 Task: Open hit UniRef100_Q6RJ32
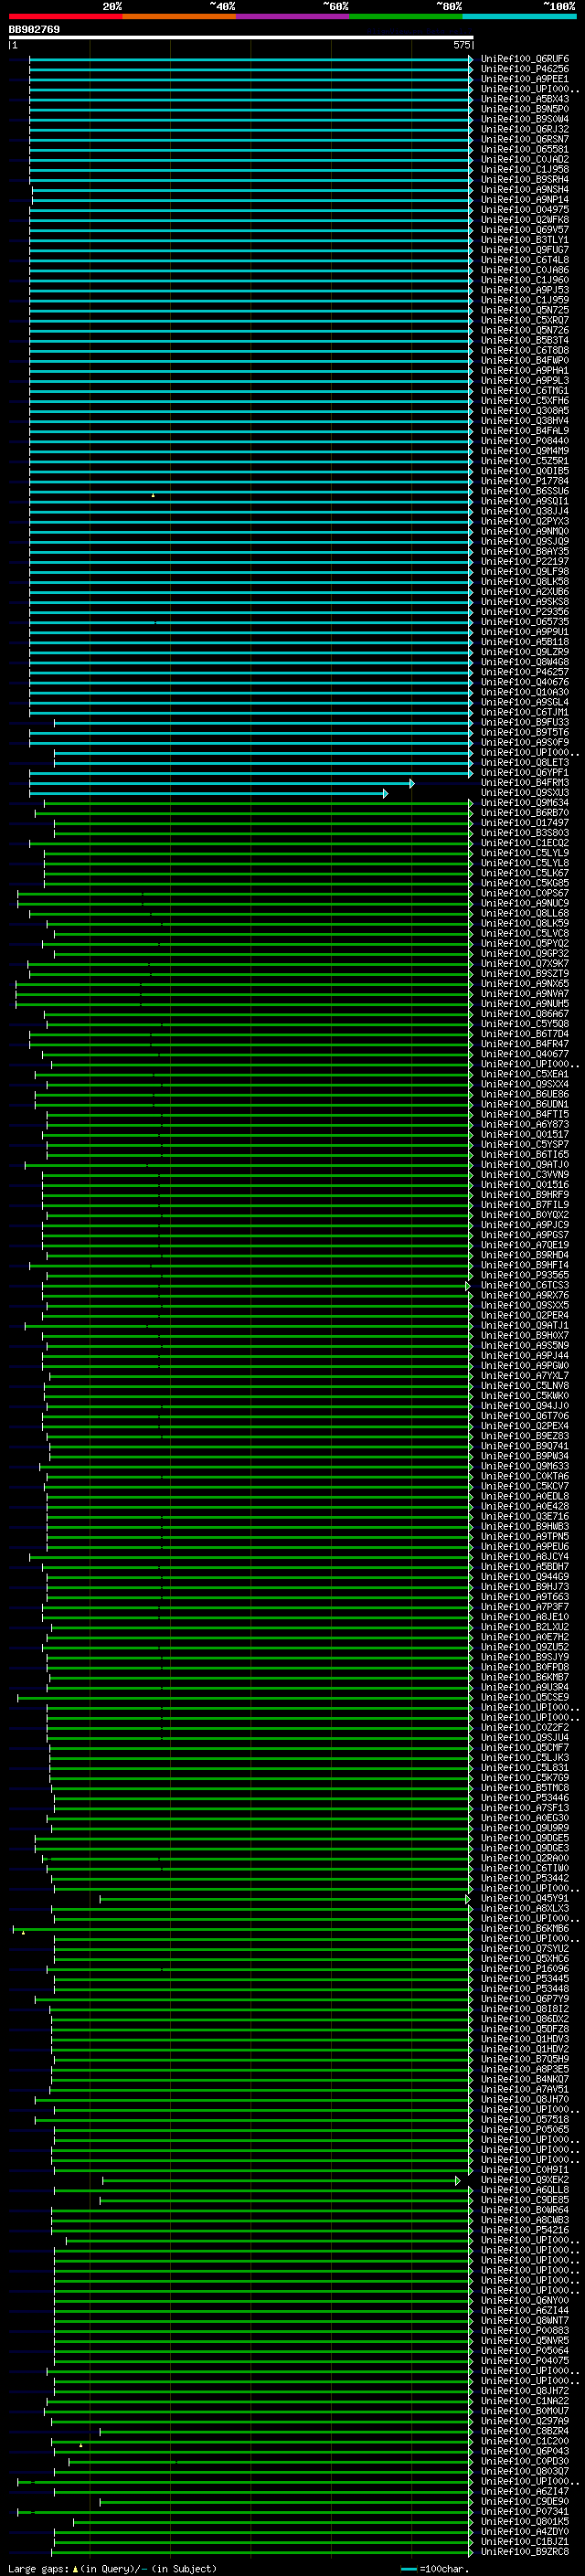coord(525,129)
